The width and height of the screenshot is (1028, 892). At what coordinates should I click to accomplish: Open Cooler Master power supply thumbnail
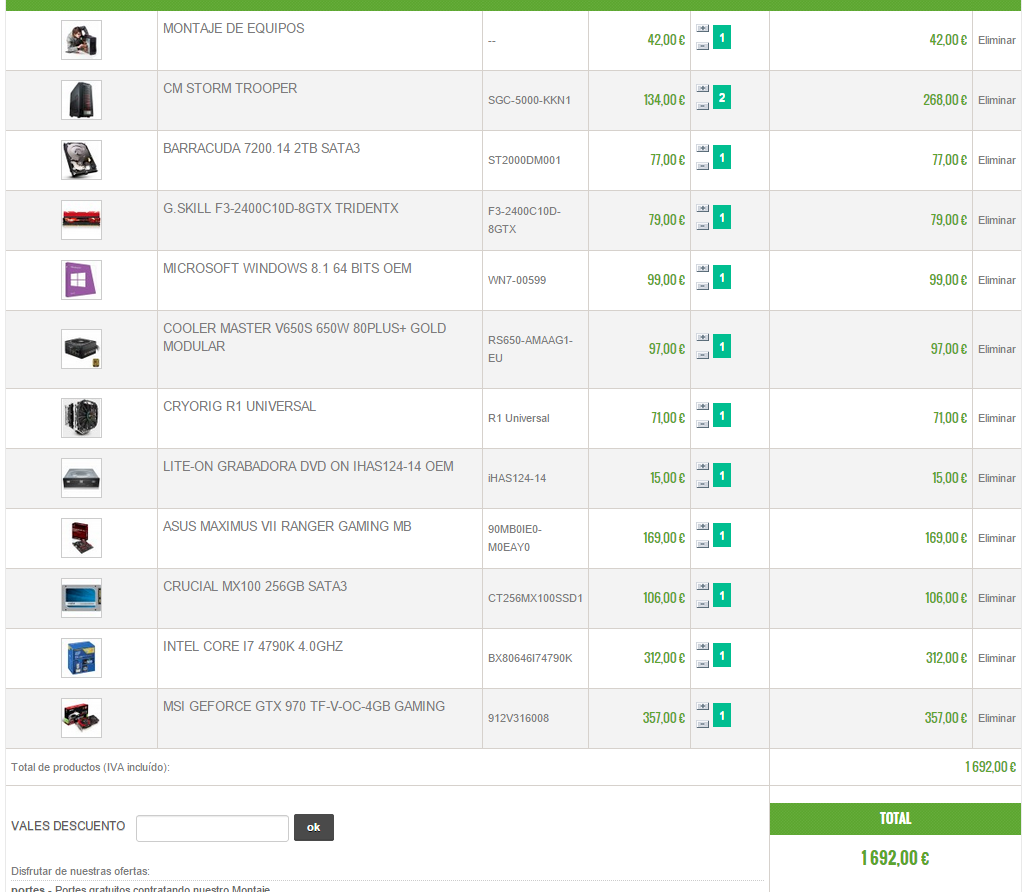coord(81,349)
